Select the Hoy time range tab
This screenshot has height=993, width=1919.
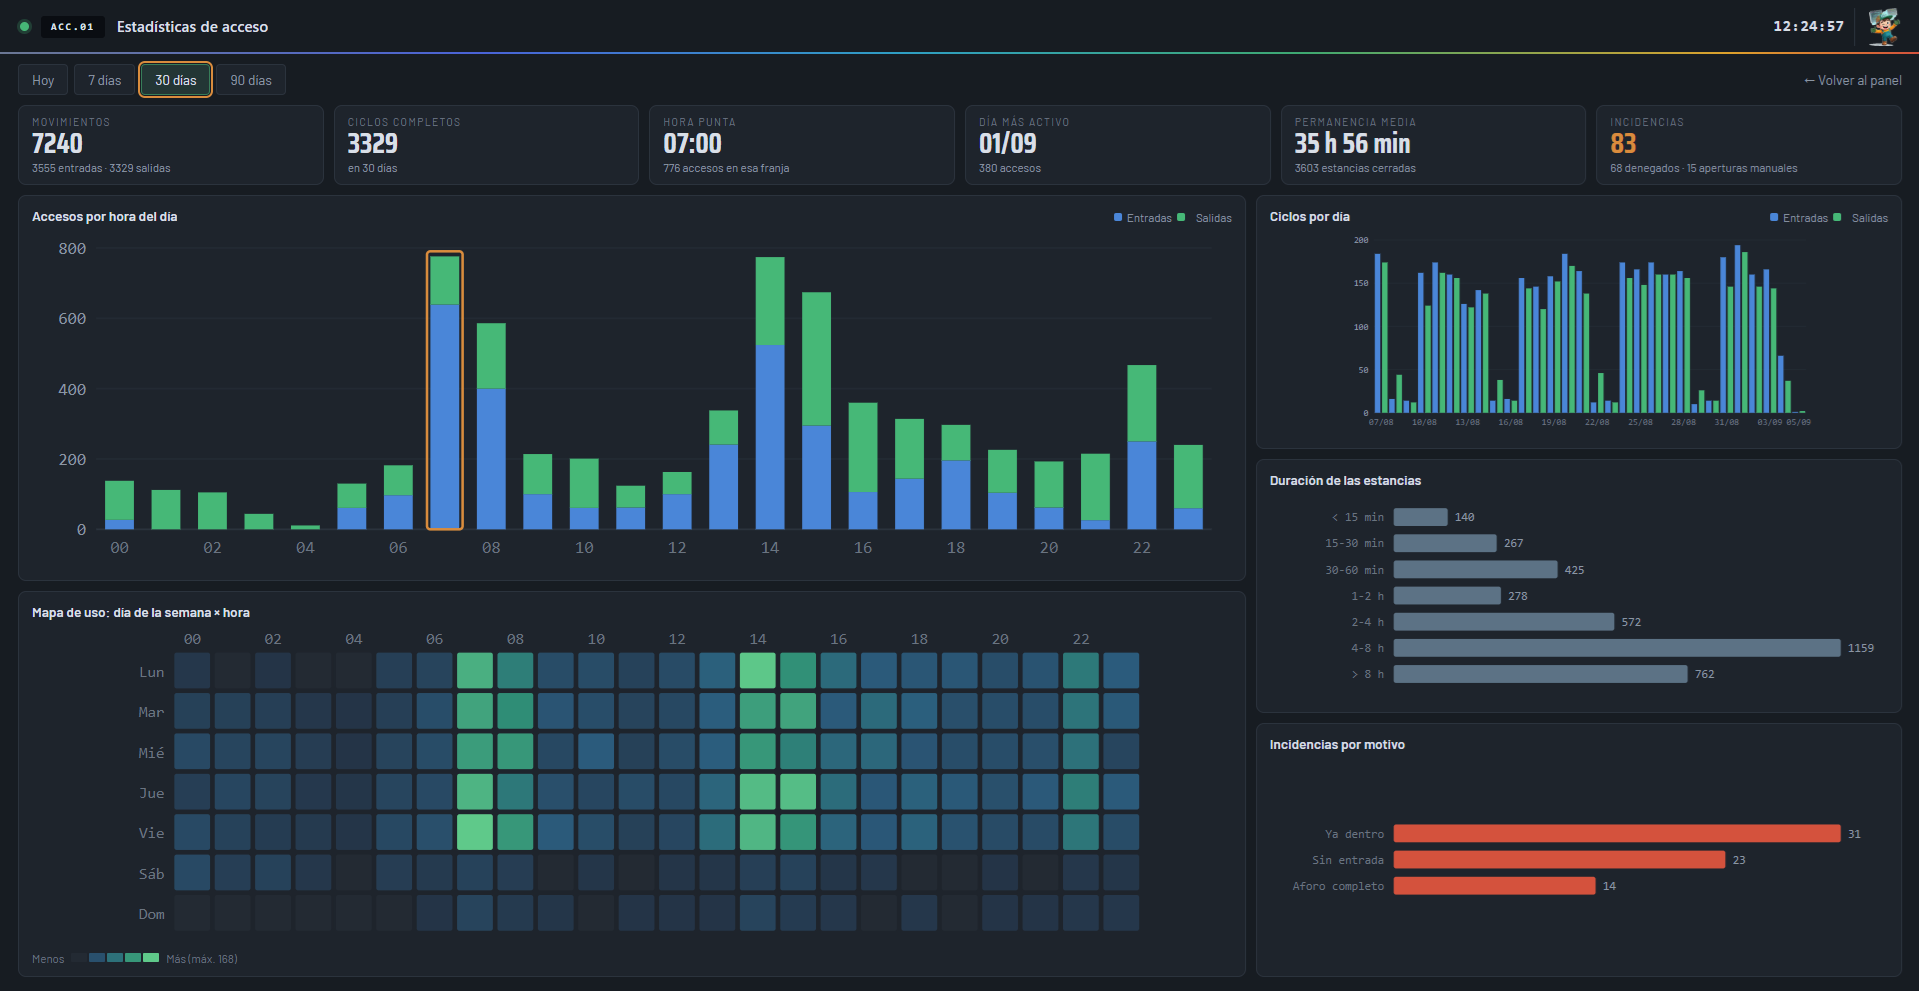[x=43, y=80]
